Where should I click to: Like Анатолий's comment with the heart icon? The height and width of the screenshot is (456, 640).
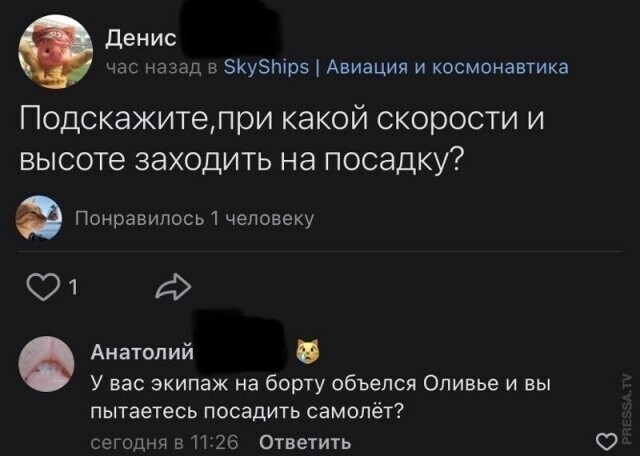pos(605,441)
